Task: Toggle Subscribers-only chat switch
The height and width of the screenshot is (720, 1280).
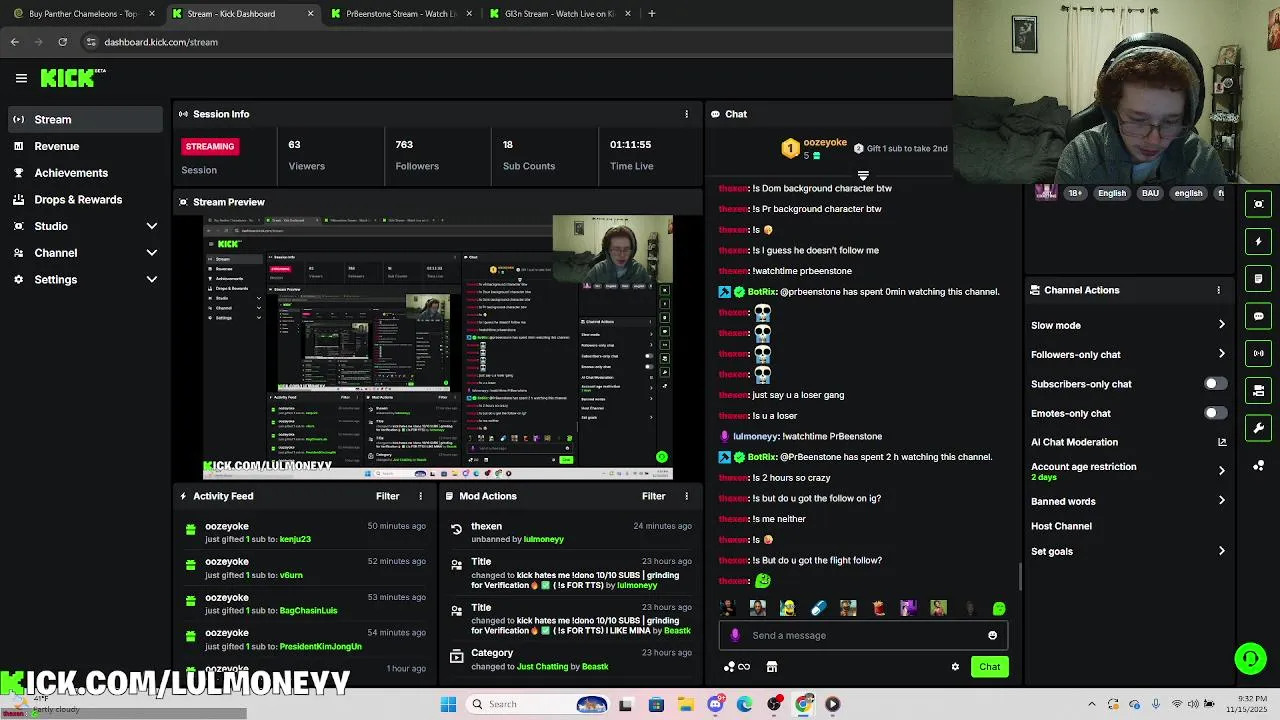Action: (1215, 384)
